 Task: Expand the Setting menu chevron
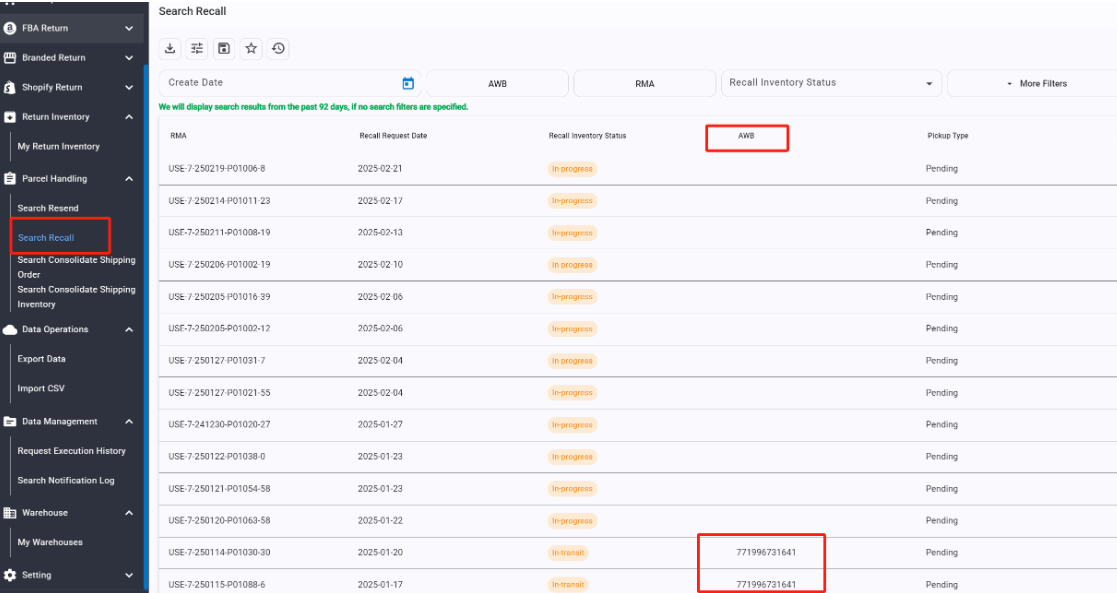click(129, 575)
